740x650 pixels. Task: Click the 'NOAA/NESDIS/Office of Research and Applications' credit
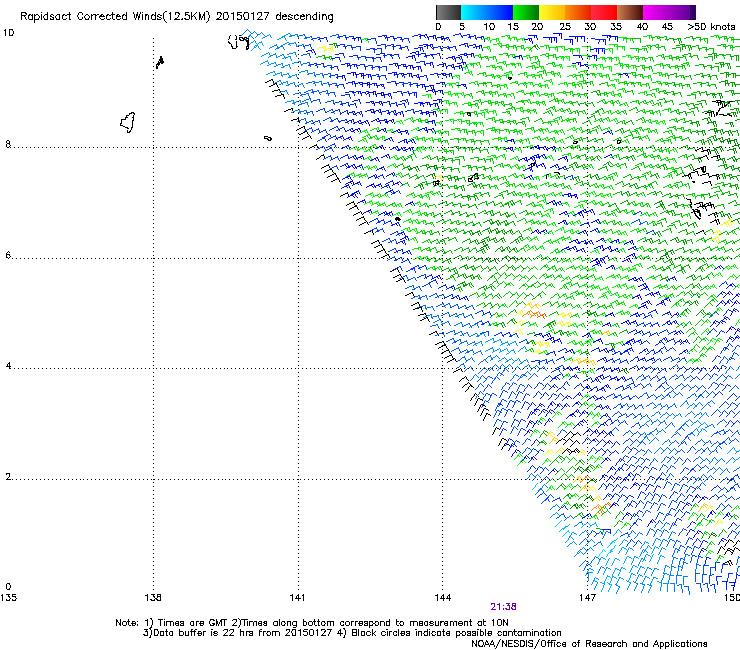click(589, 644)
